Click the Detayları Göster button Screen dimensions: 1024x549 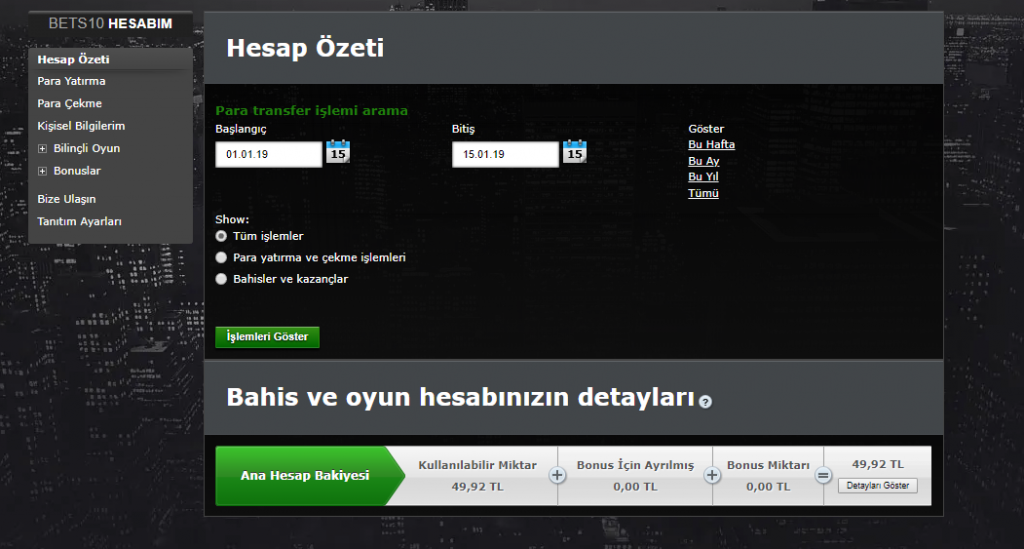tap(878, 486)
